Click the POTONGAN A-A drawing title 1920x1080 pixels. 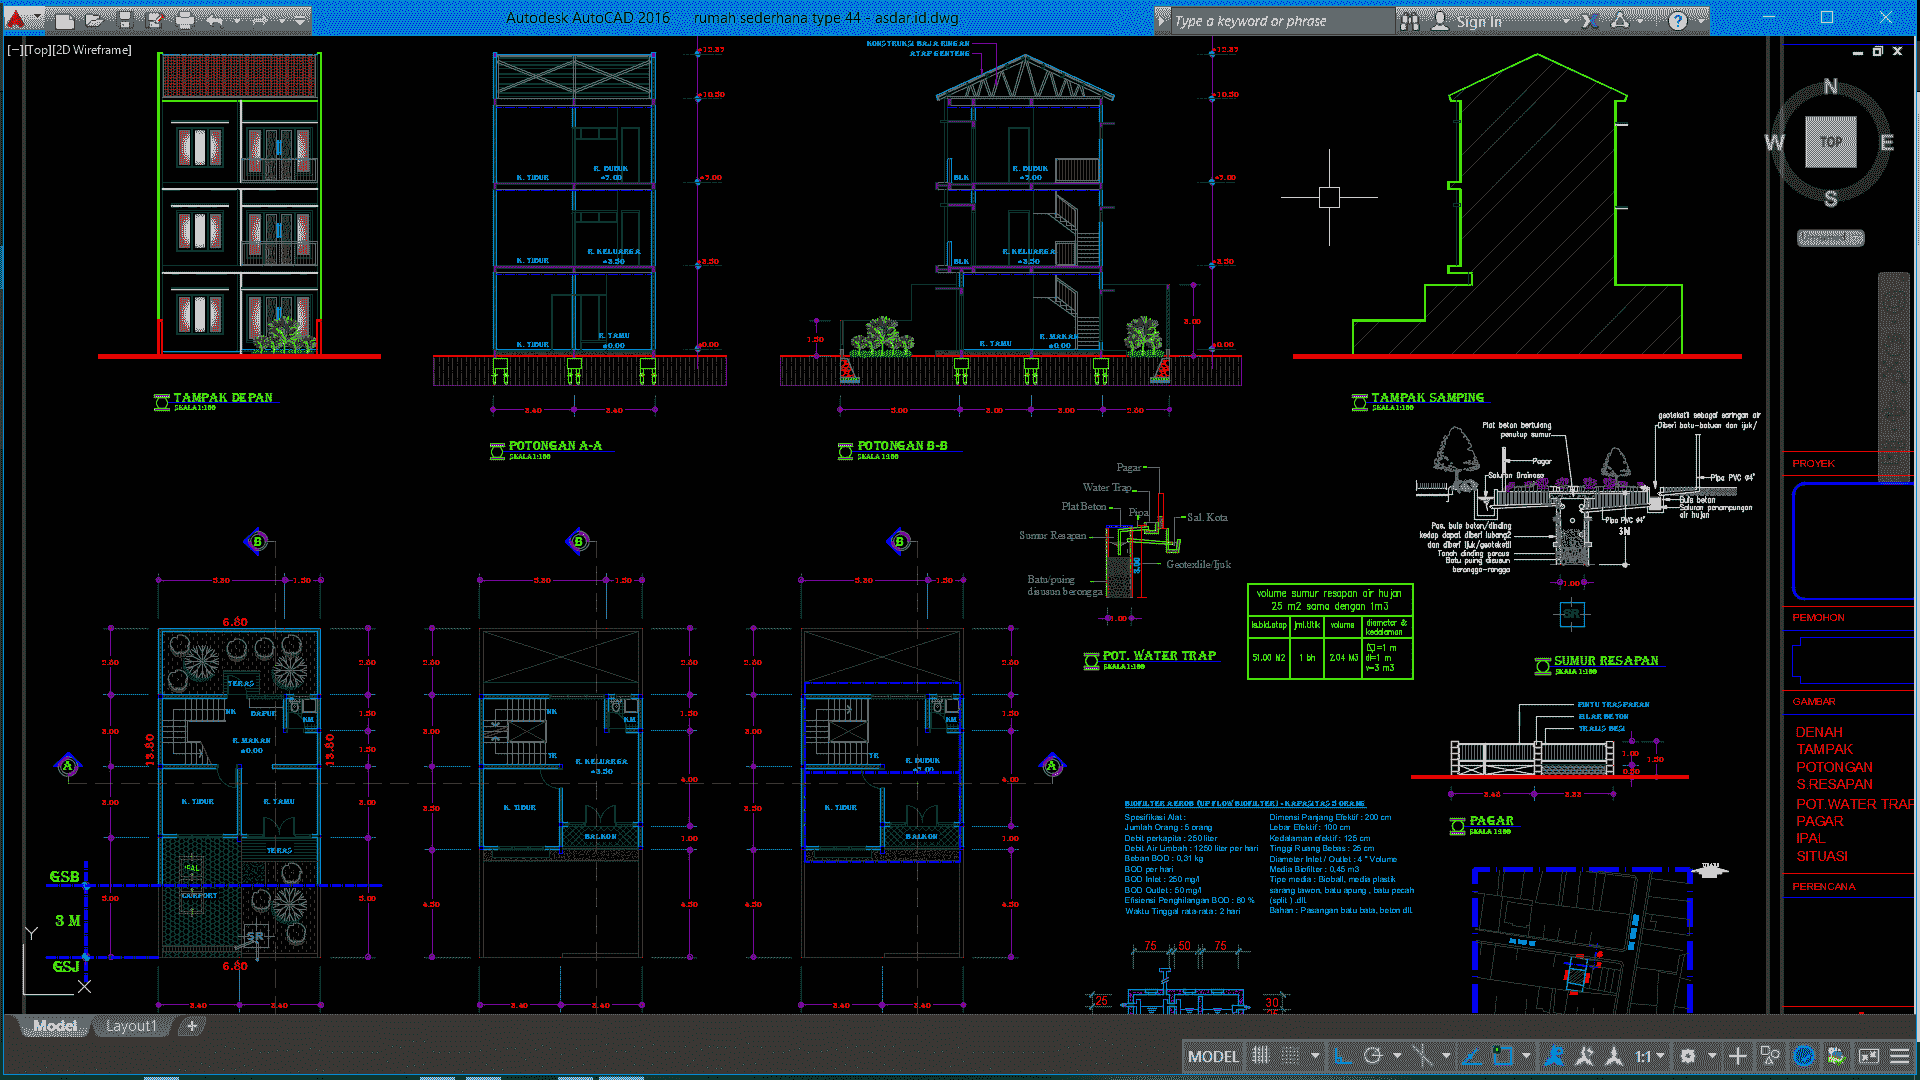(555, 446)
